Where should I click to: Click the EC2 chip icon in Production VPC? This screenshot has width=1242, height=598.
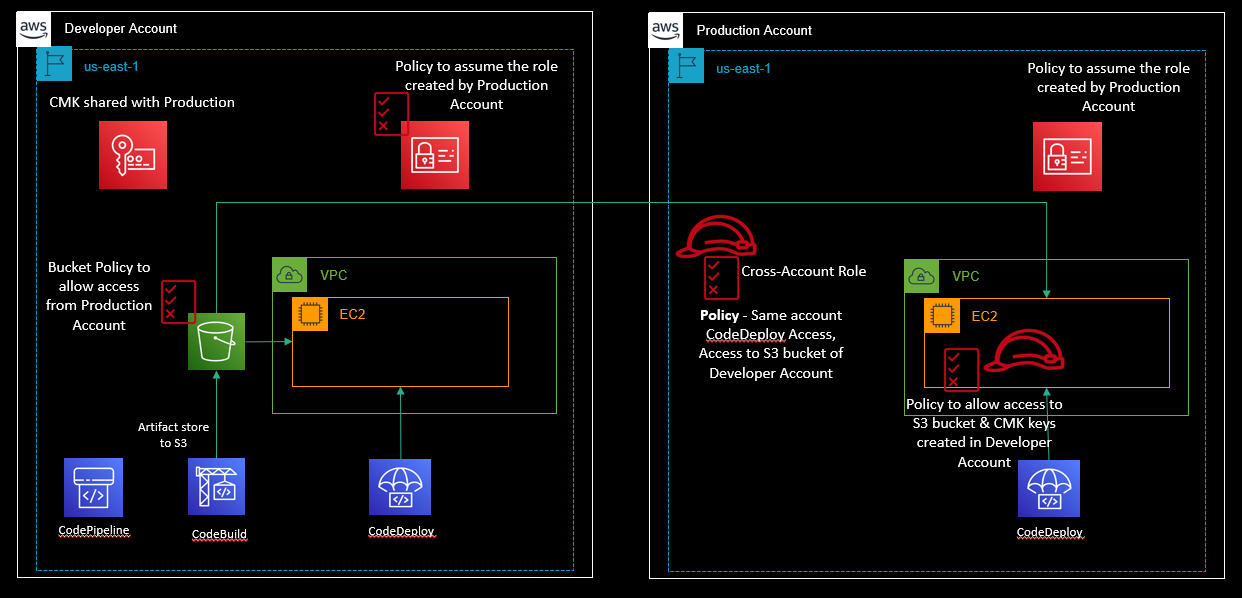[x=941, y=314]
